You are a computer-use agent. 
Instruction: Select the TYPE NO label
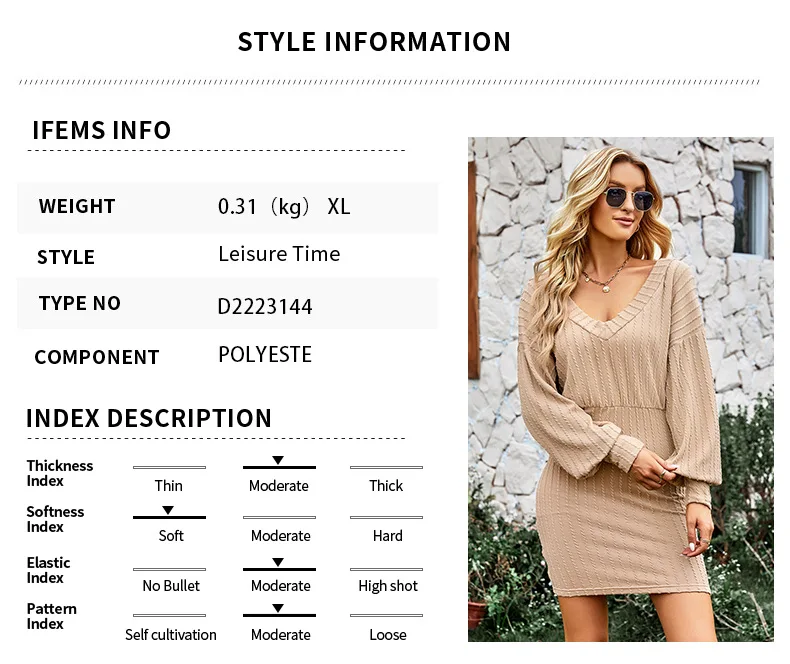(80, 303)
